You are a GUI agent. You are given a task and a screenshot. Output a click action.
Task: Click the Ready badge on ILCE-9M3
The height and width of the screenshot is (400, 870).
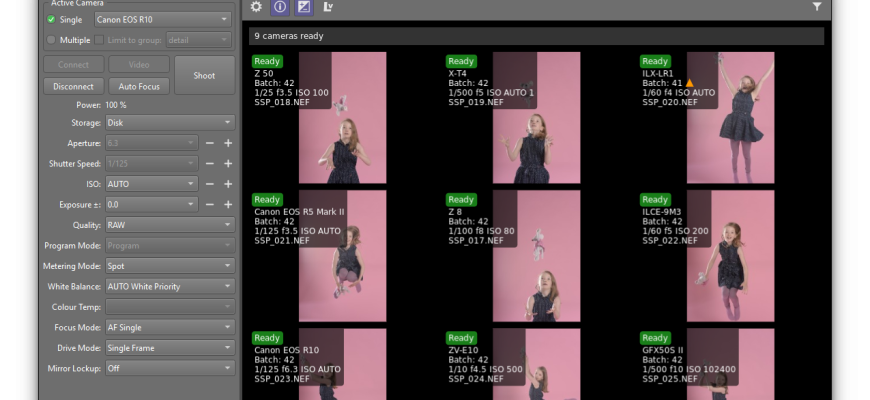pos(655,199)
